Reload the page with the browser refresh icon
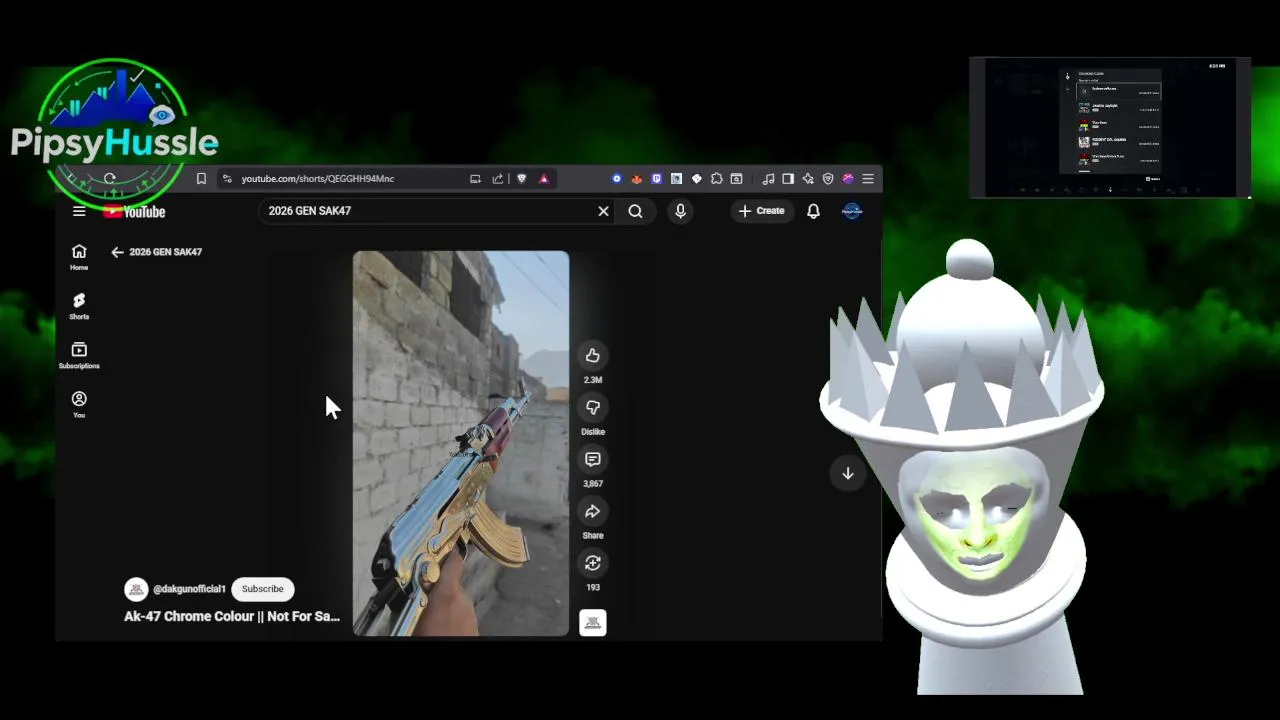Screen dimensions: 1280x720 (x=110, y=179)
